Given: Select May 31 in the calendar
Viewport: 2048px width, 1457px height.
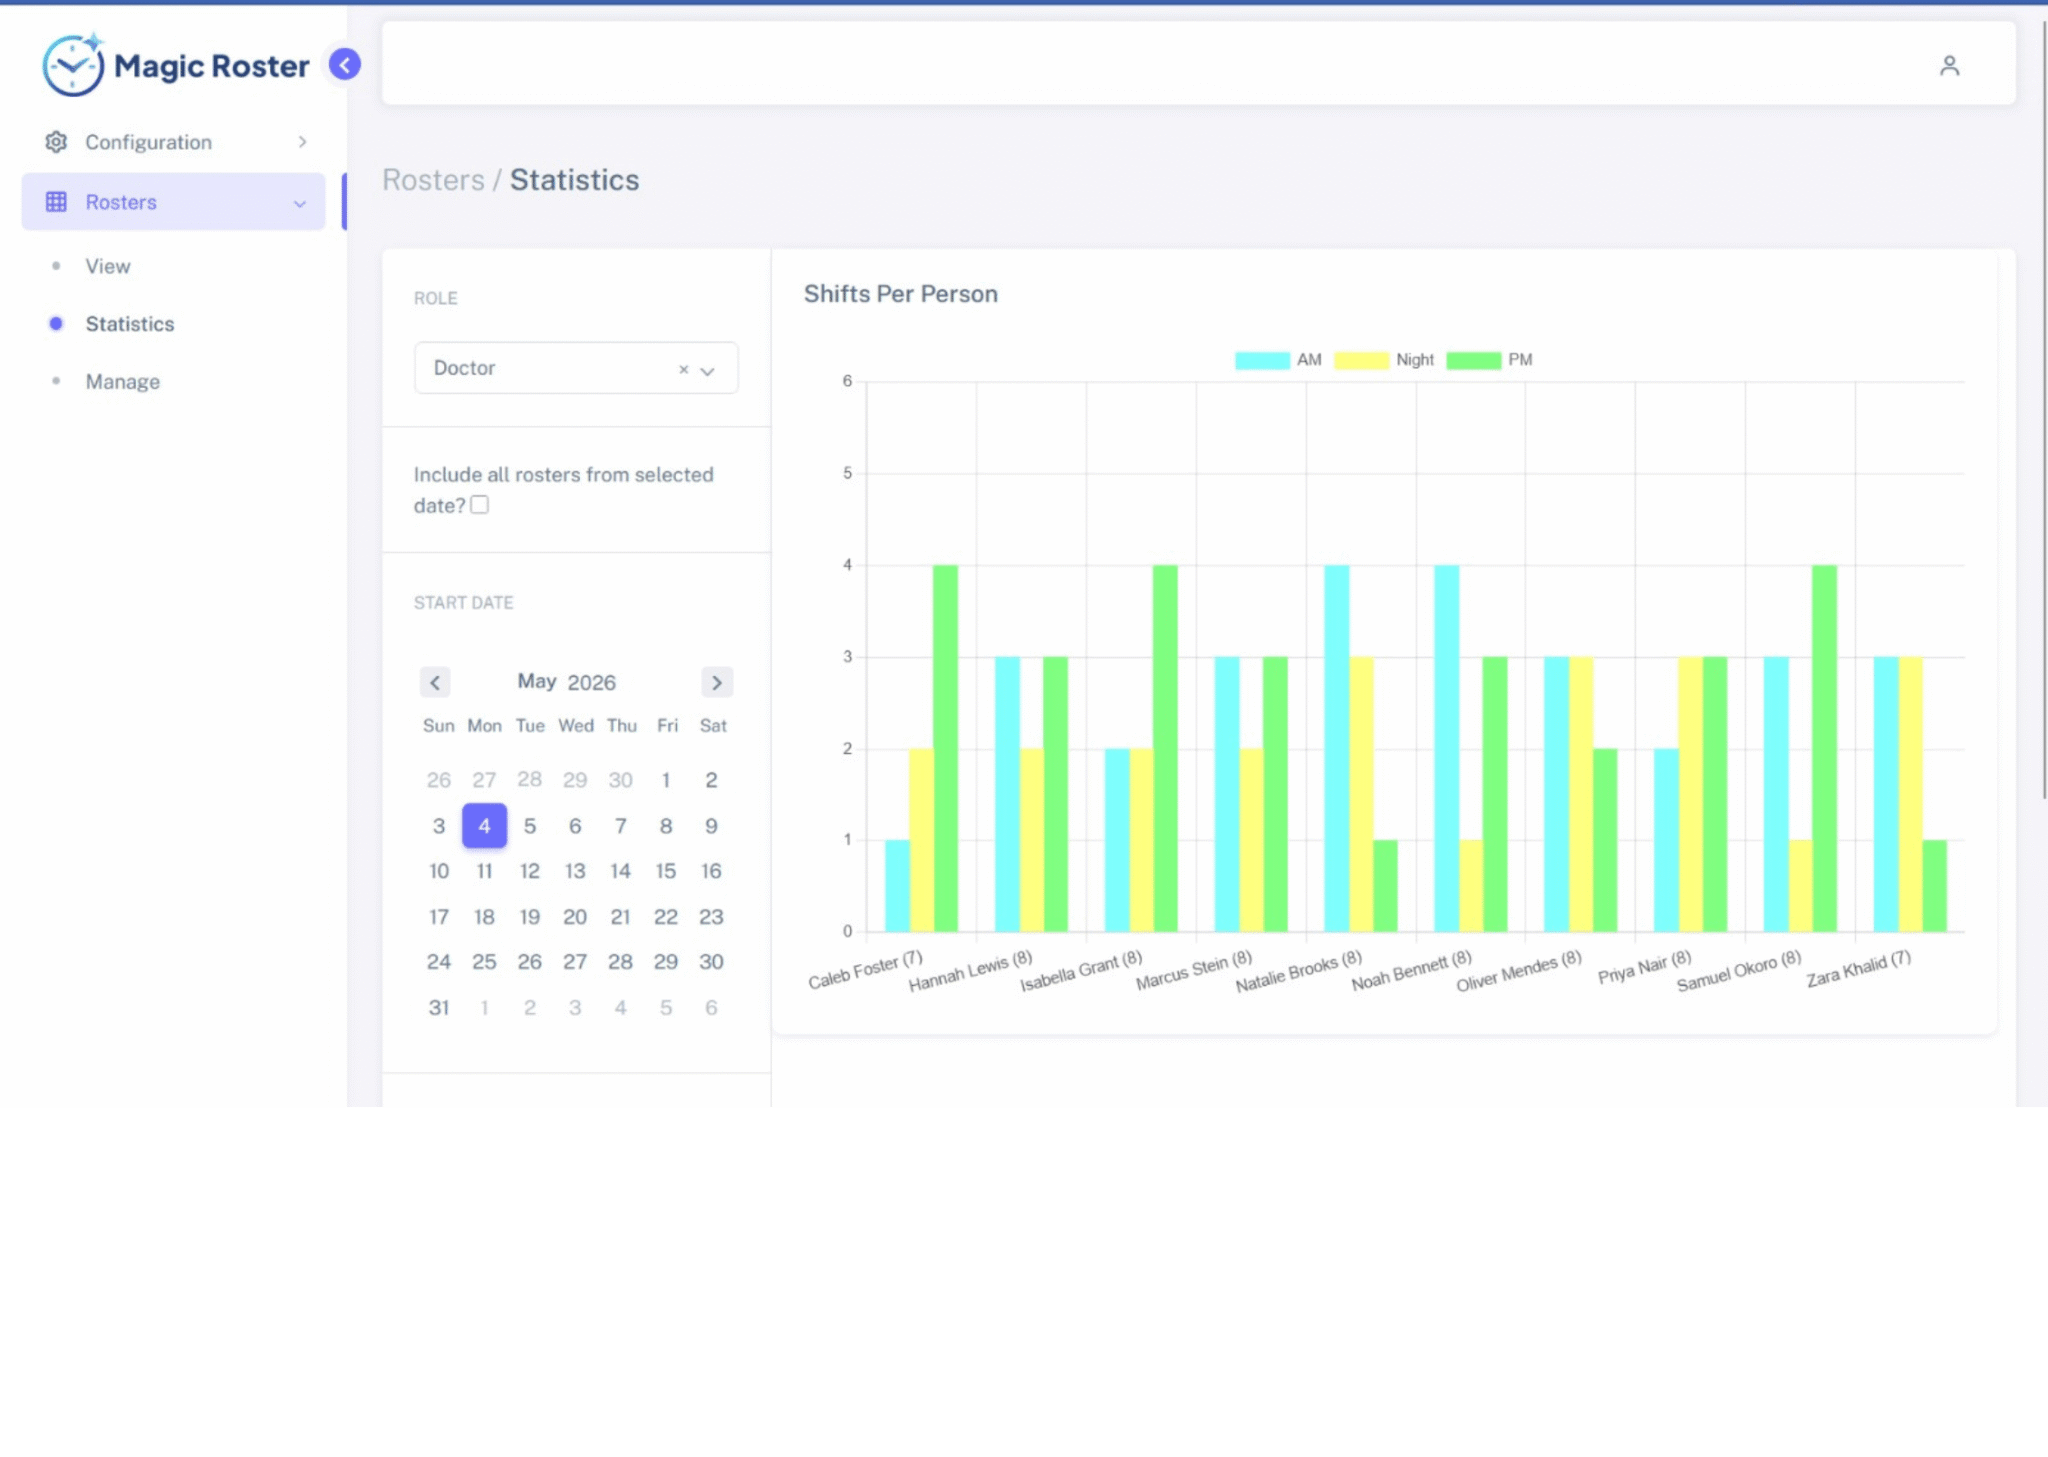Looking at the screenshot, I should tap(439, 1008).
